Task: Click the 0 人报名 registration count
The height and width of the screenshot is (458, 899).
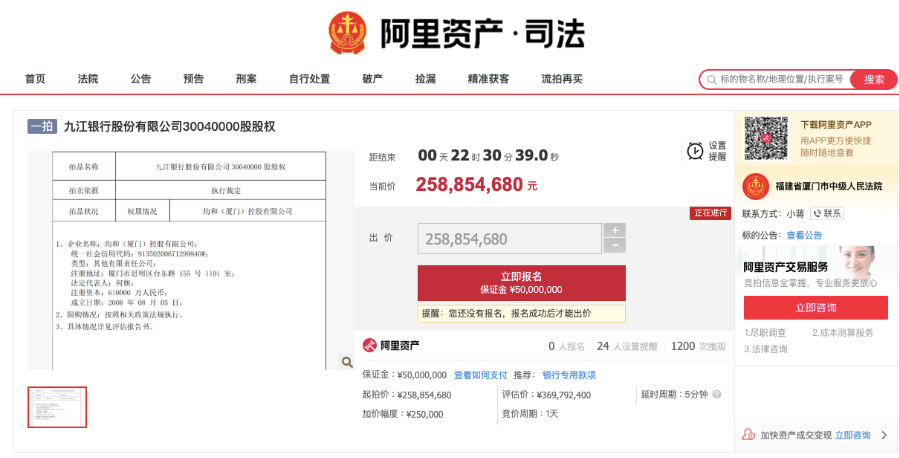Action: tap(566, 346)
